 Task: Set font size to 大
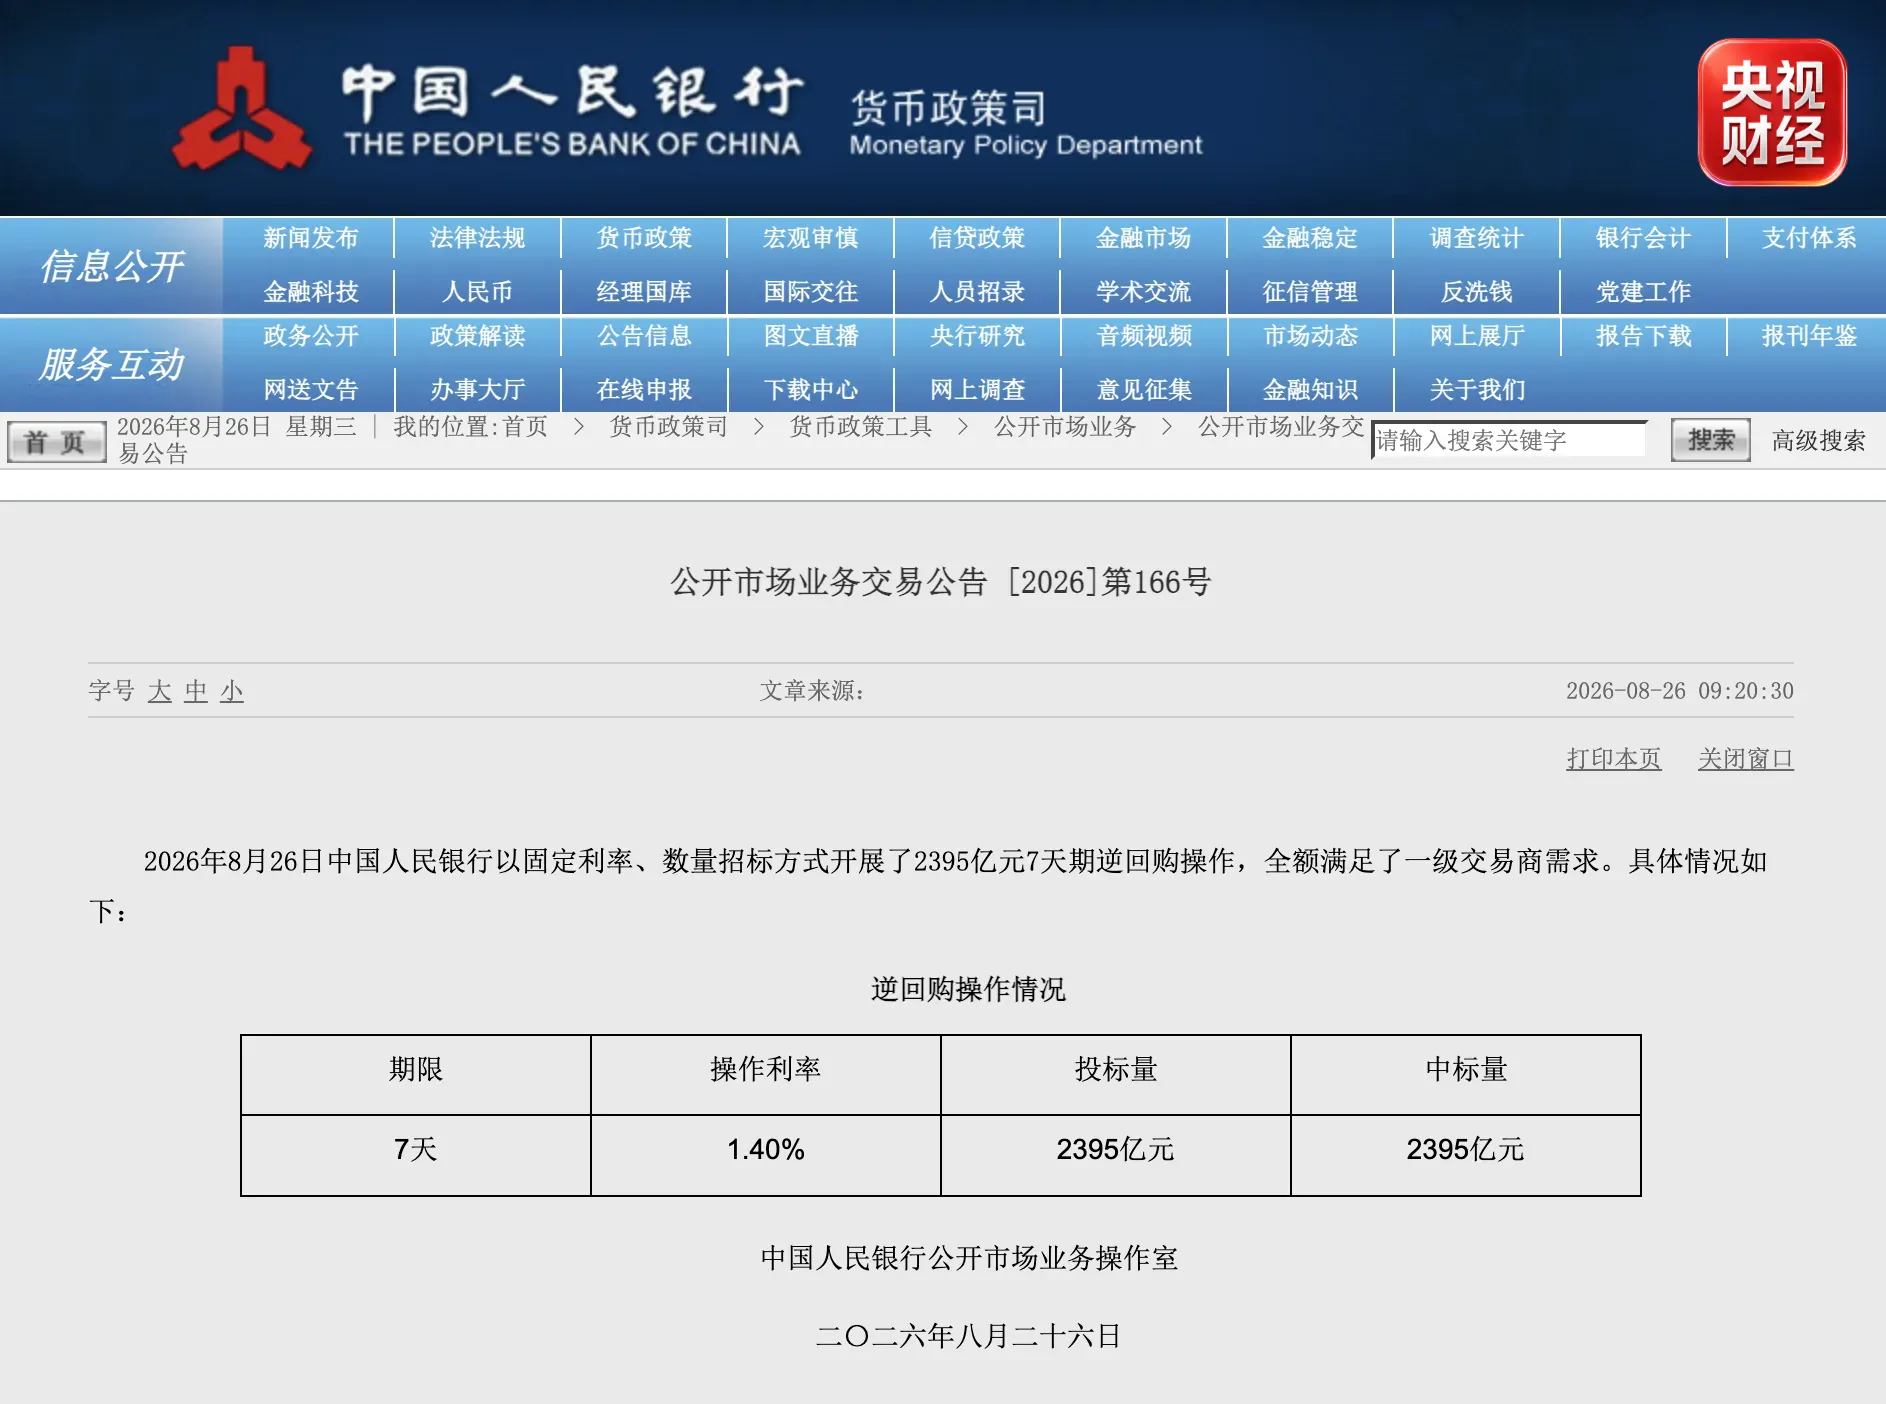[160, 691]
